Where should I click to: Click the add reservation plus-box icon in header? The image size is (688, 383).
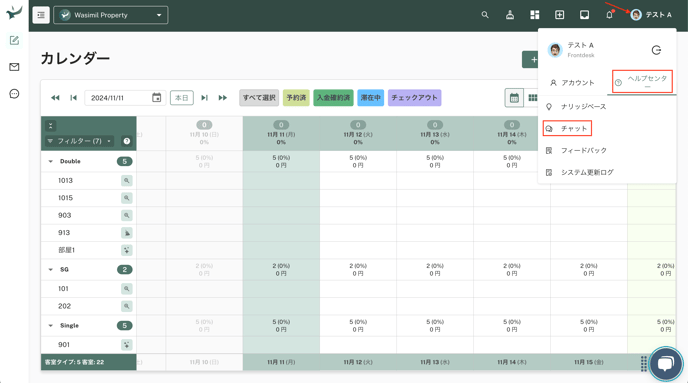tap(559, 15)
